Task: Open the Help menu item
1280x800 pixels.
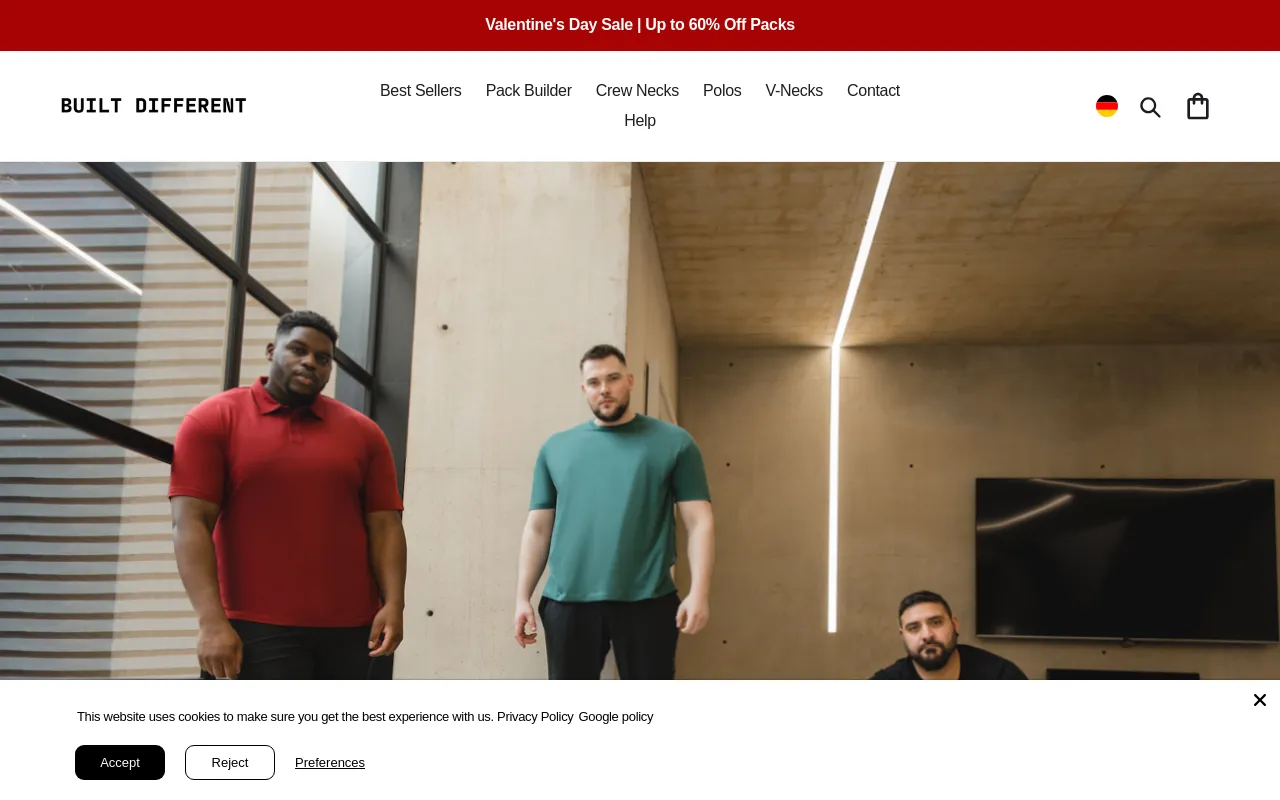Action: (640, 121)
